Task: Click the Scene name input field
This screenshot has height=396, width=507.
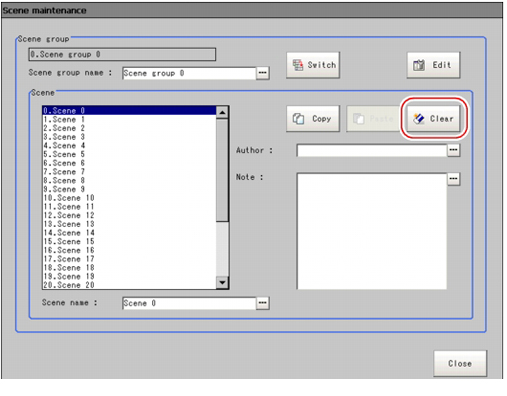Action: (189, 303)
